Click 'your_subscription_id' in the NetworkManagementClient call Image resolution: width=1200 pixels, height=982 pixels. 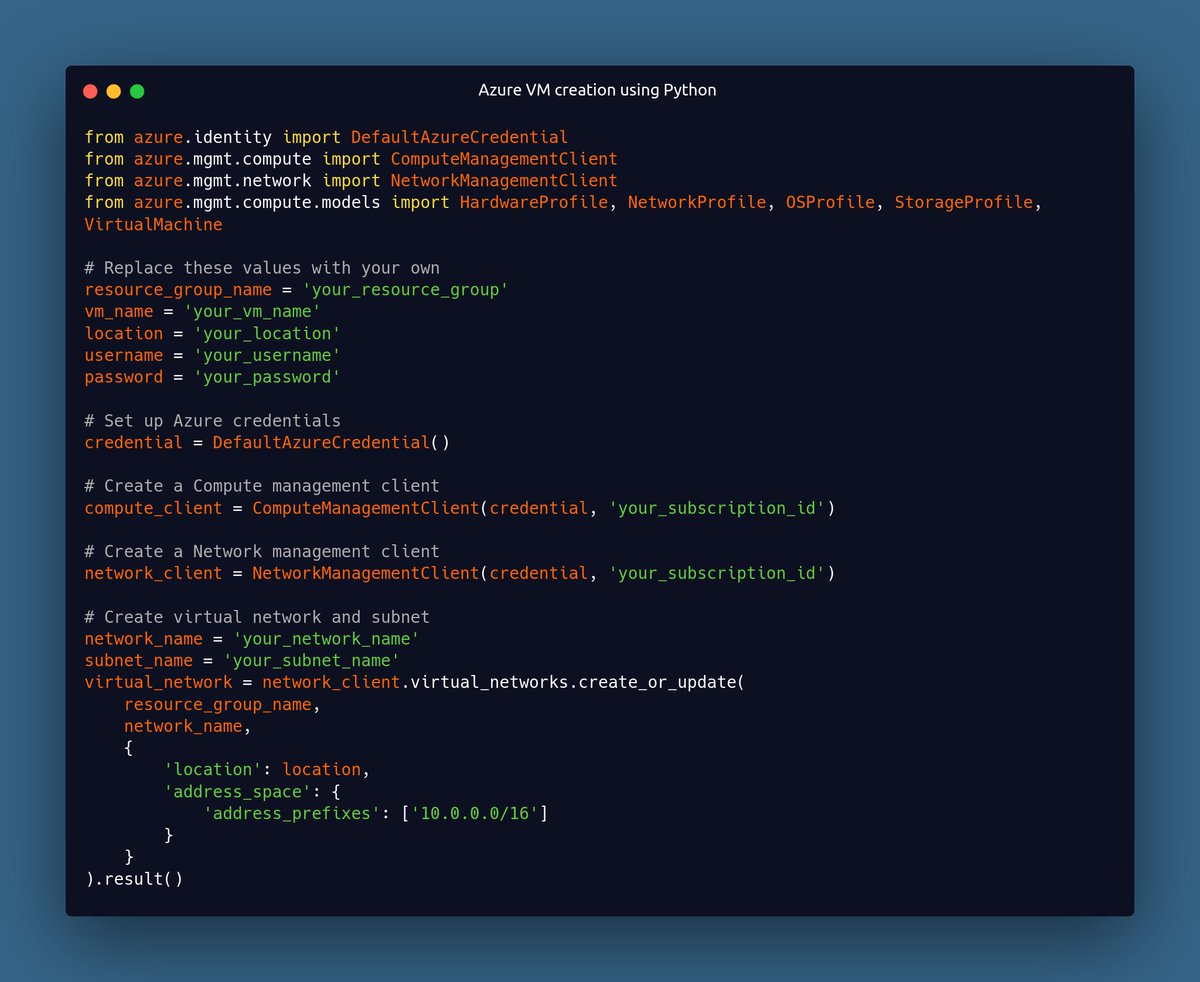coord(716,573)
